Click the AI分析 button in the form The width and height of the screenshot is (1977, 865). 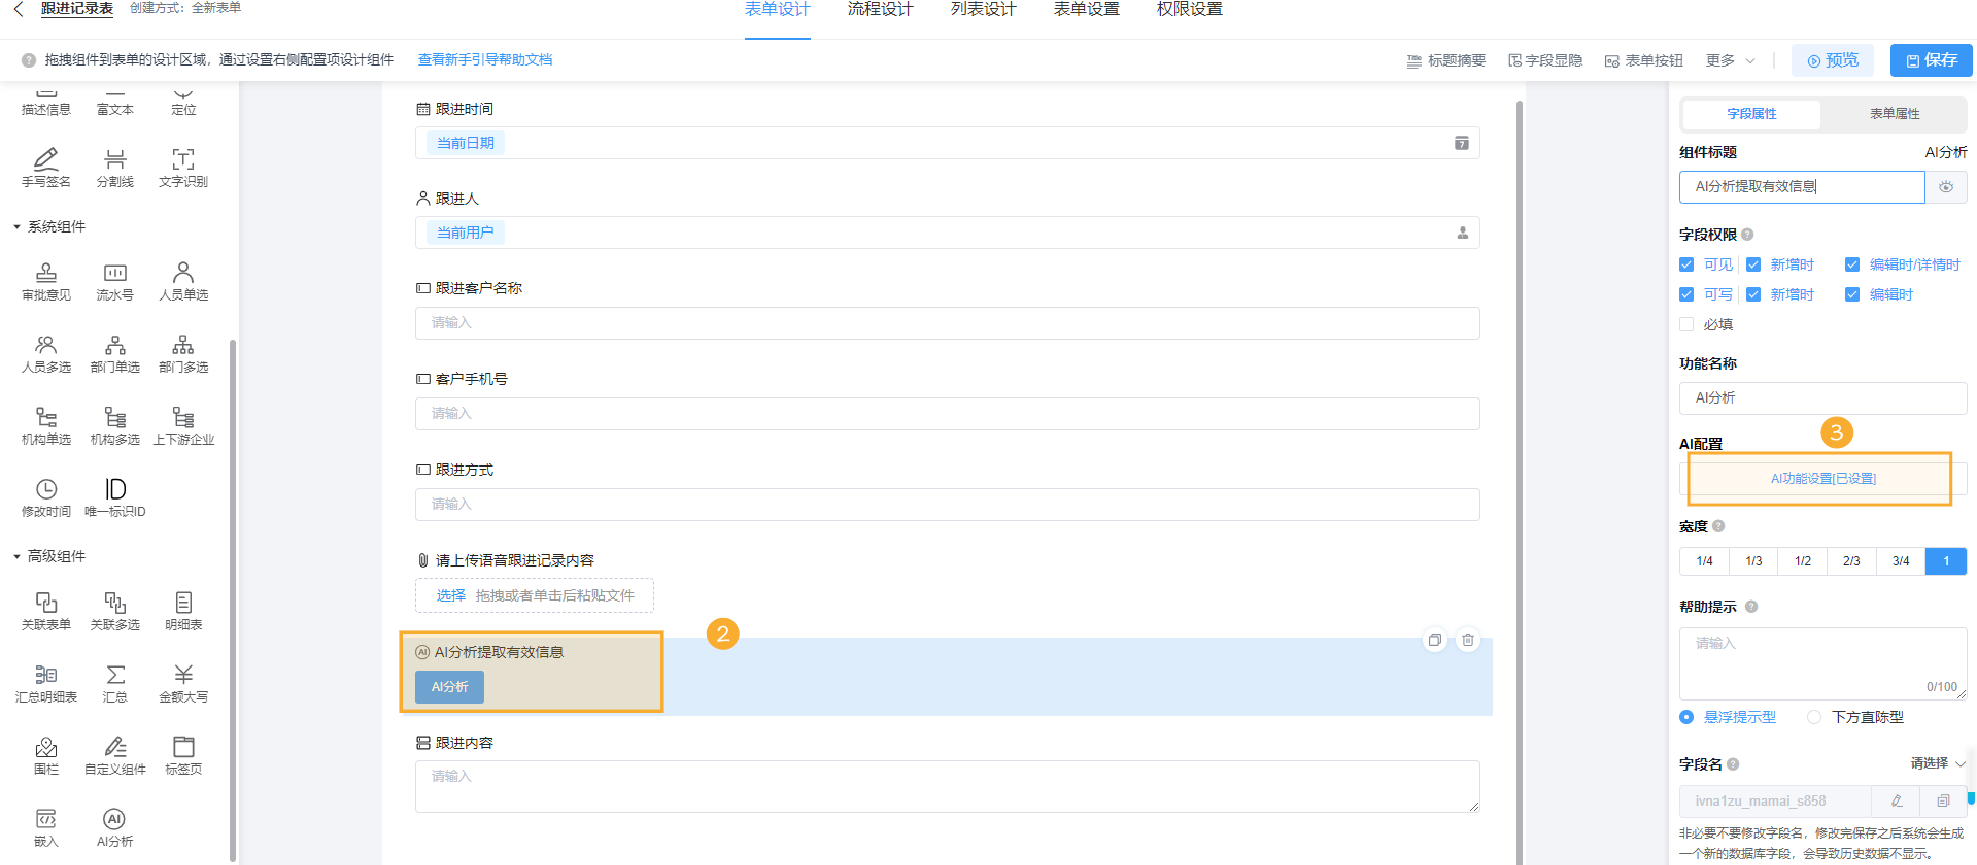point(450,687)
